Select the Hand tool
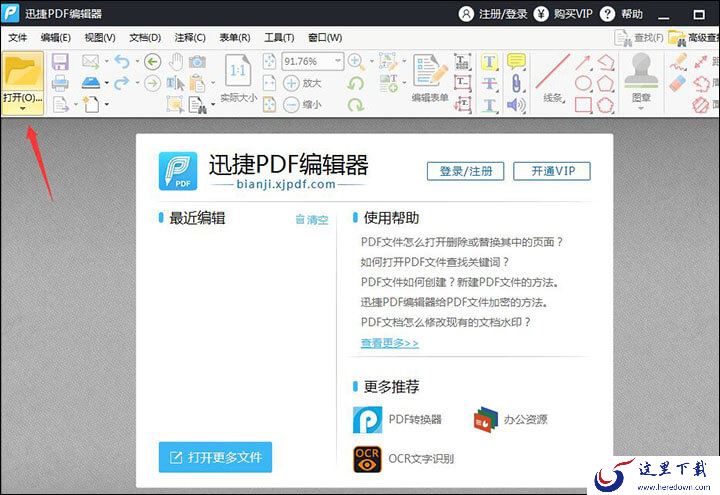Image resolution: width=720 pixels, height=495 pixels. [x=175, y=62]
